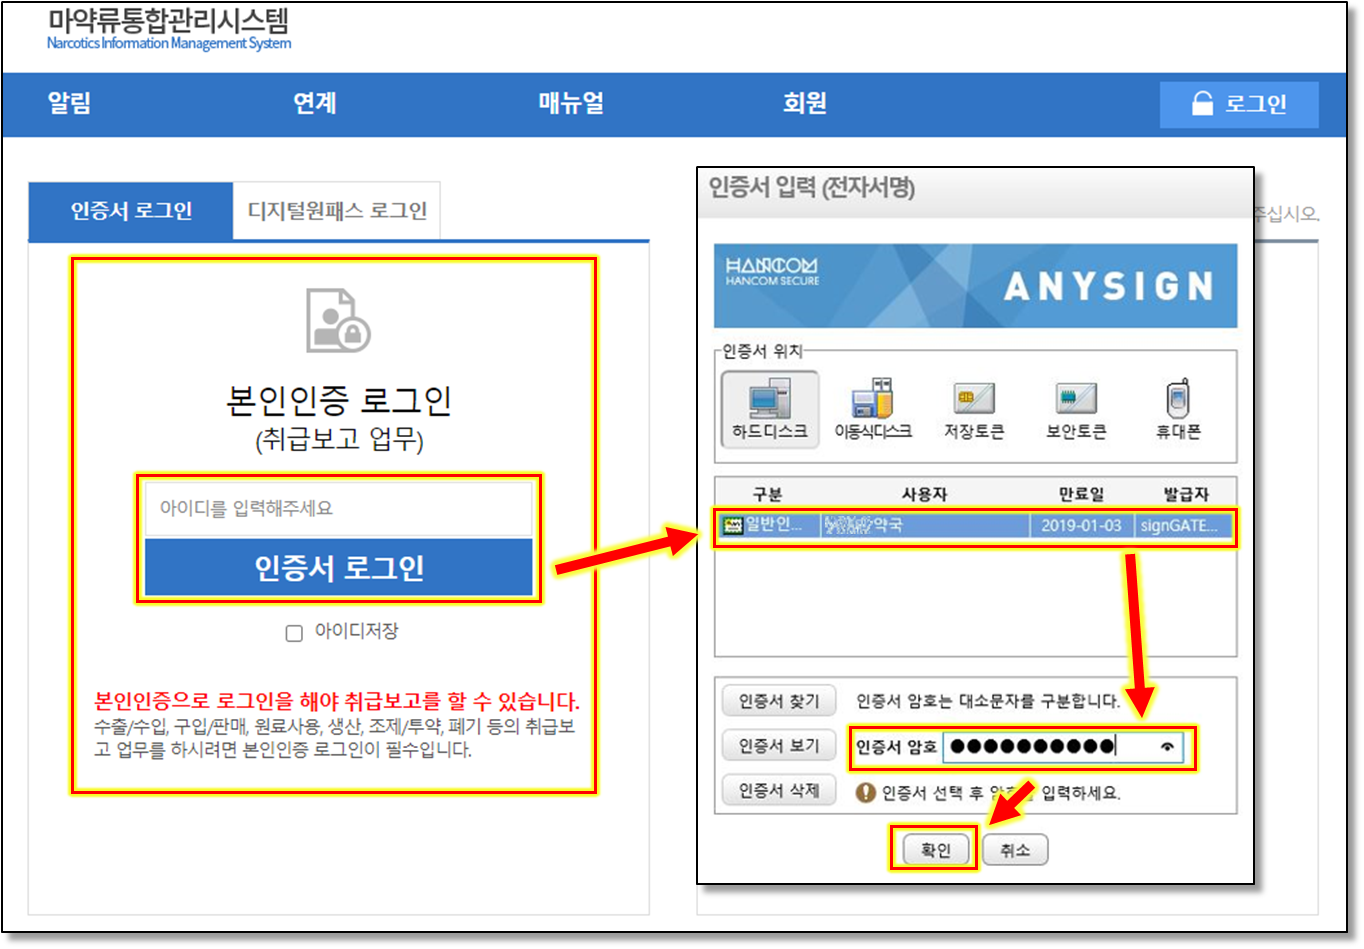This screenshot has height=949, width=1364.
Task: Enable the 아이디저장 checkbox
Action: 294,633
